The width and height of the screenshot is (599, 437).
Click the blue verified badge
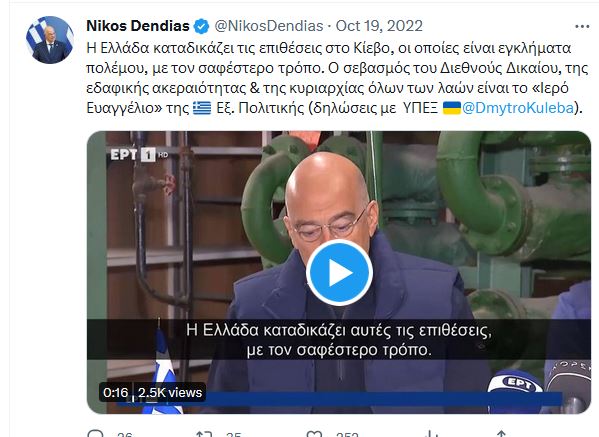[x=201, y=26]
